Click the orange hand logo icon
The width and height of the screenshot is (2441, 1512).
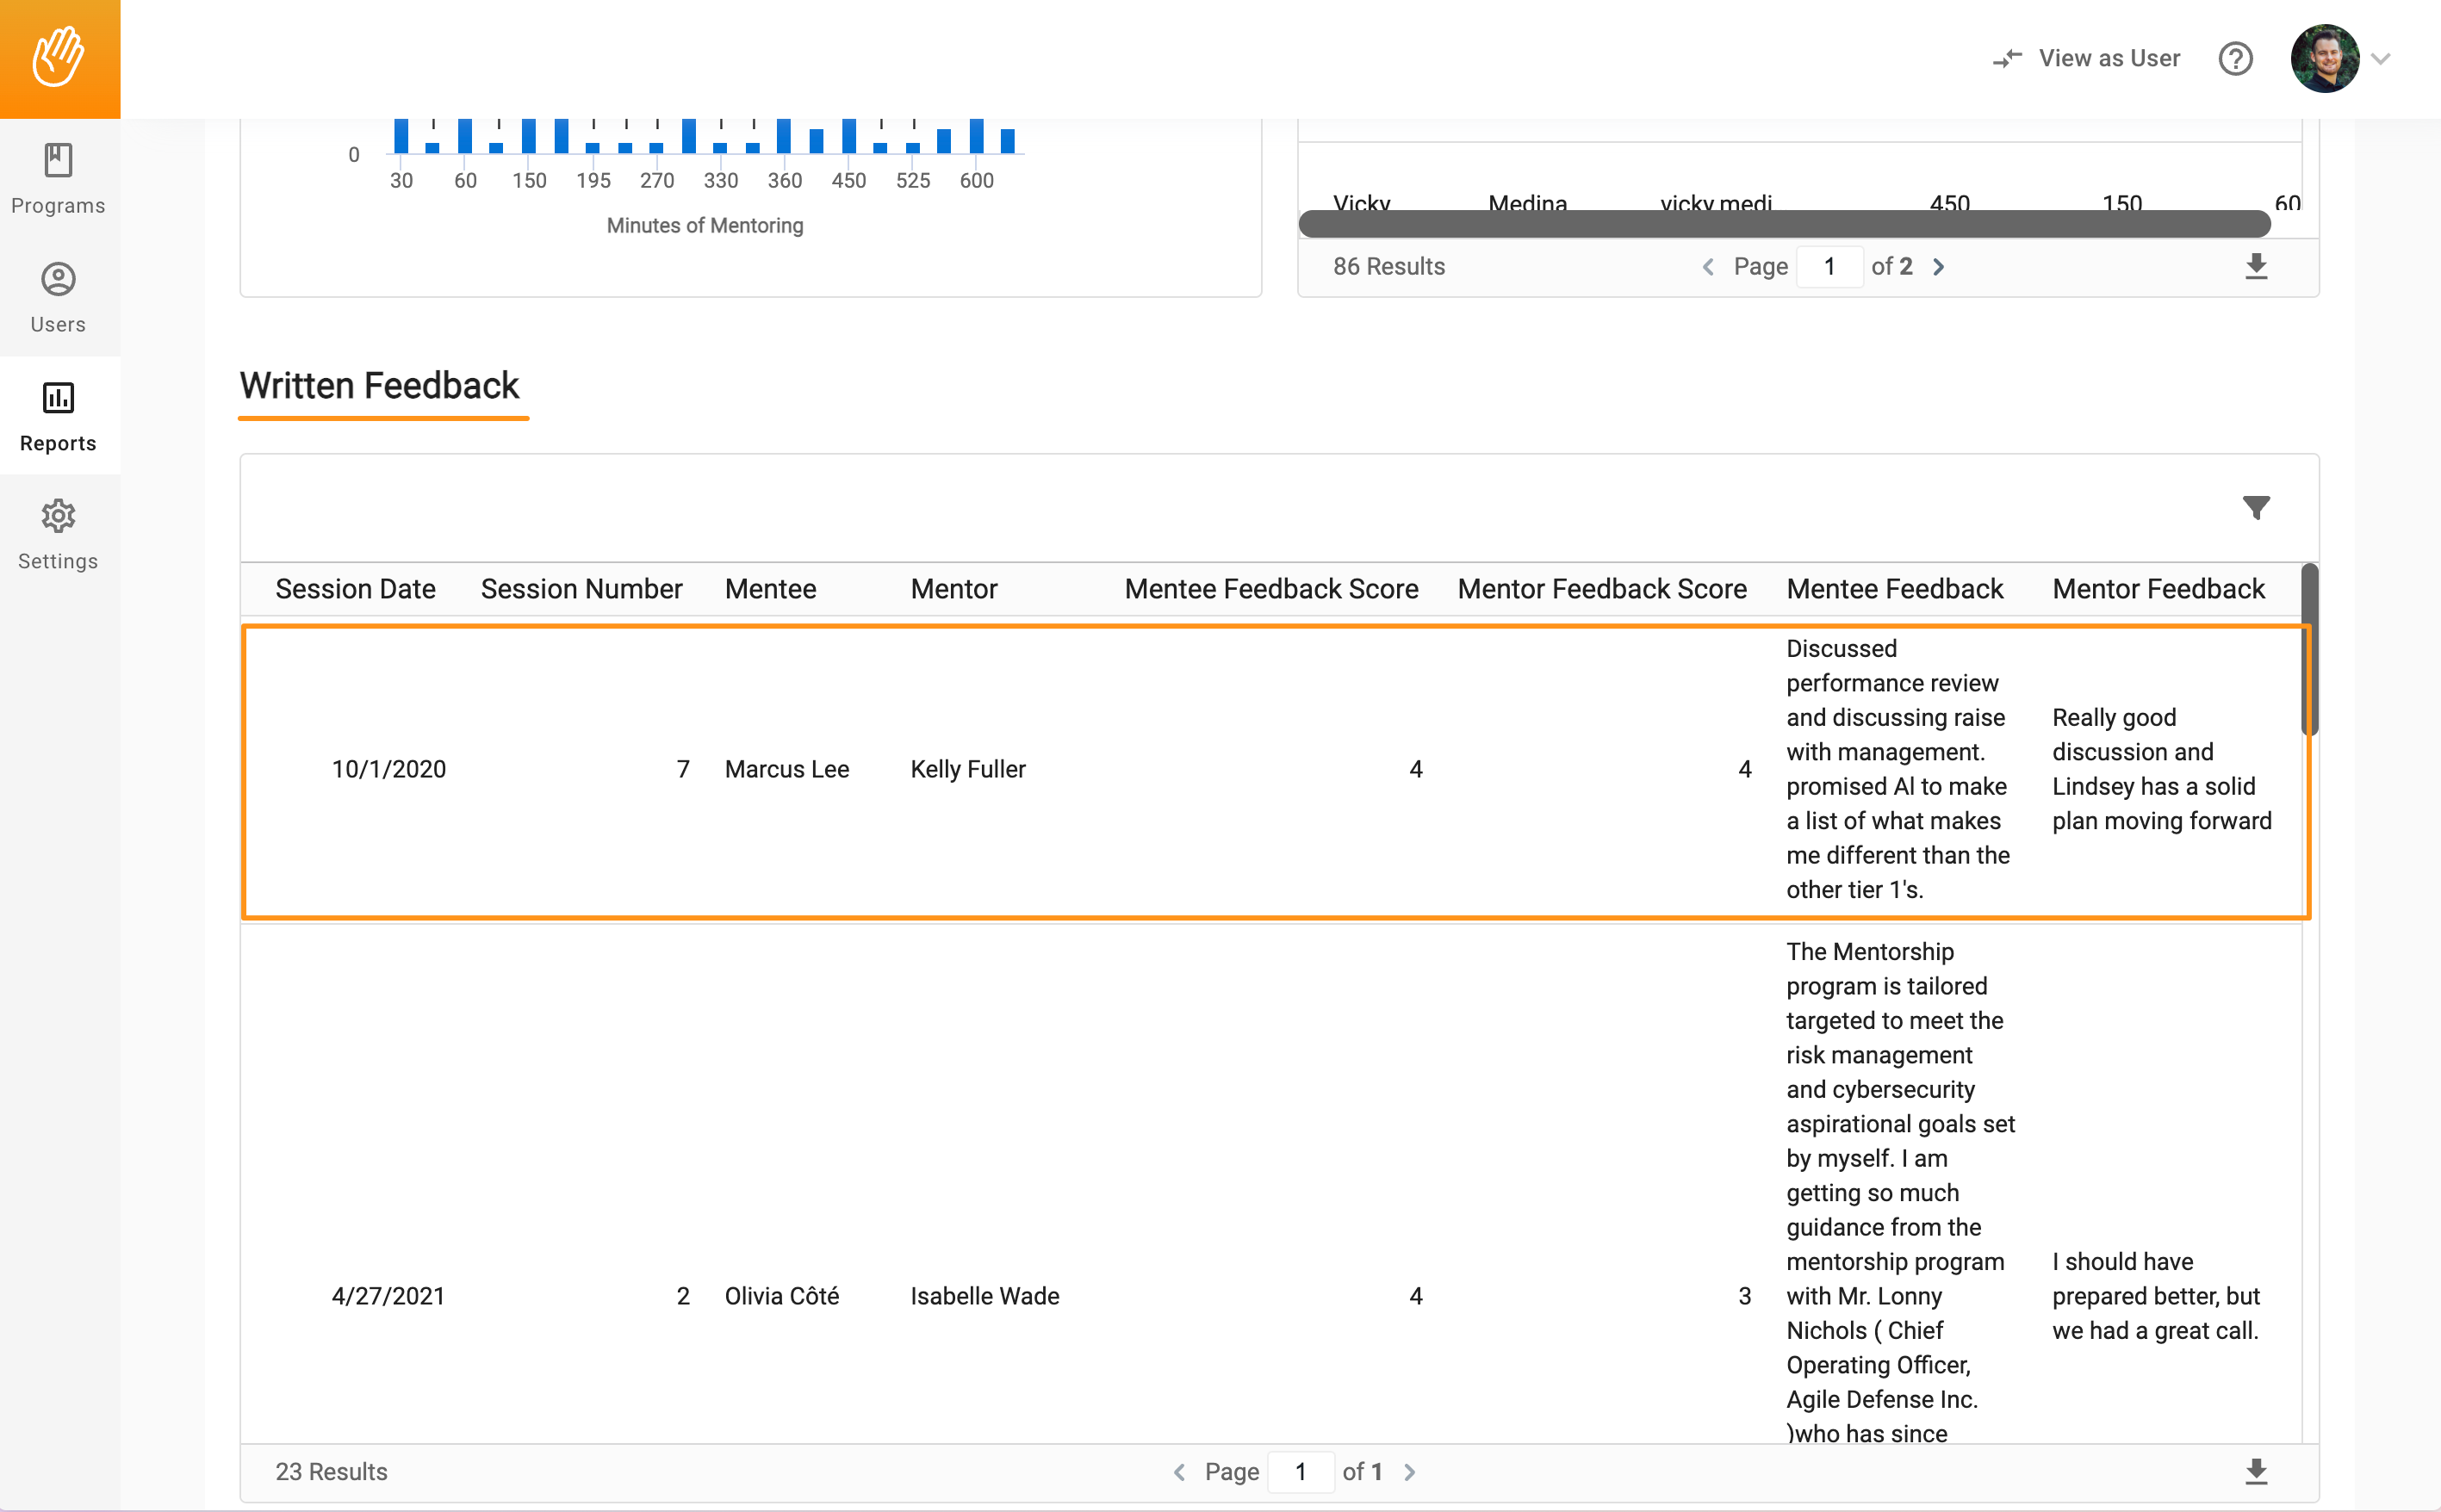pos(59,58)
